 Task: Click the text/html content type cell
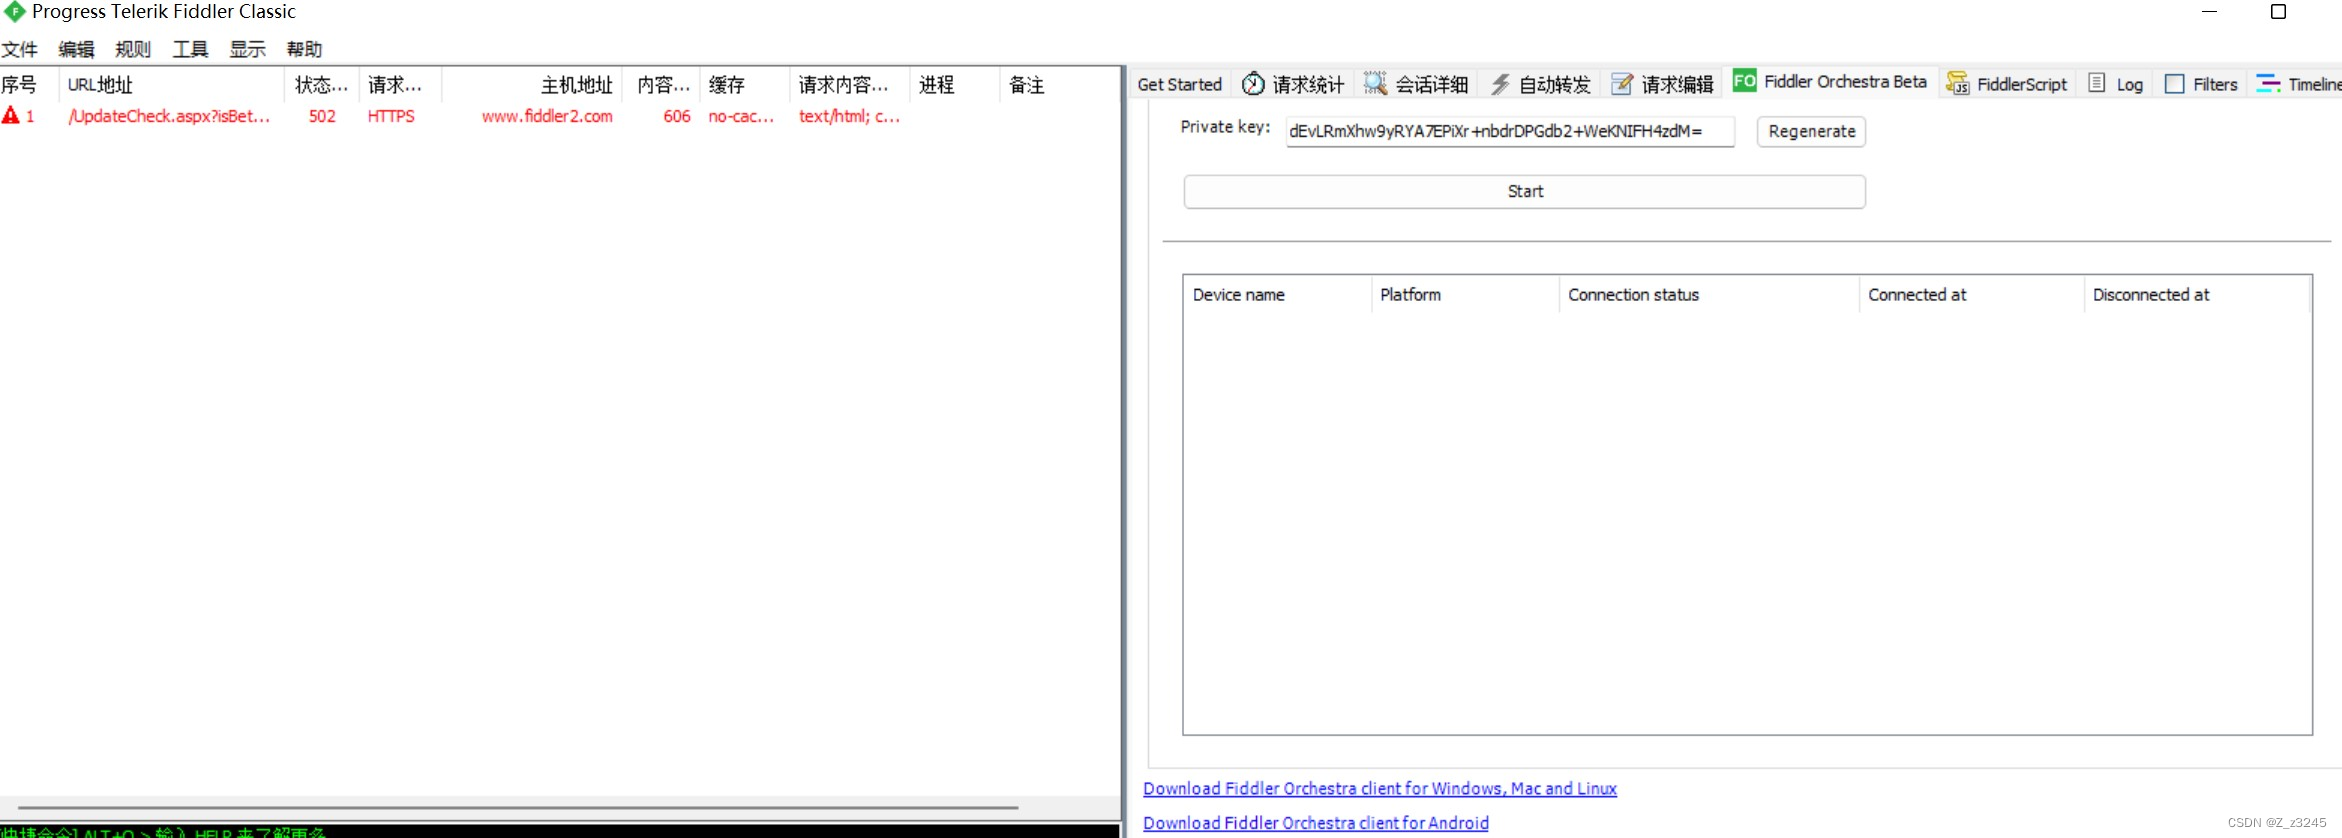849,116
